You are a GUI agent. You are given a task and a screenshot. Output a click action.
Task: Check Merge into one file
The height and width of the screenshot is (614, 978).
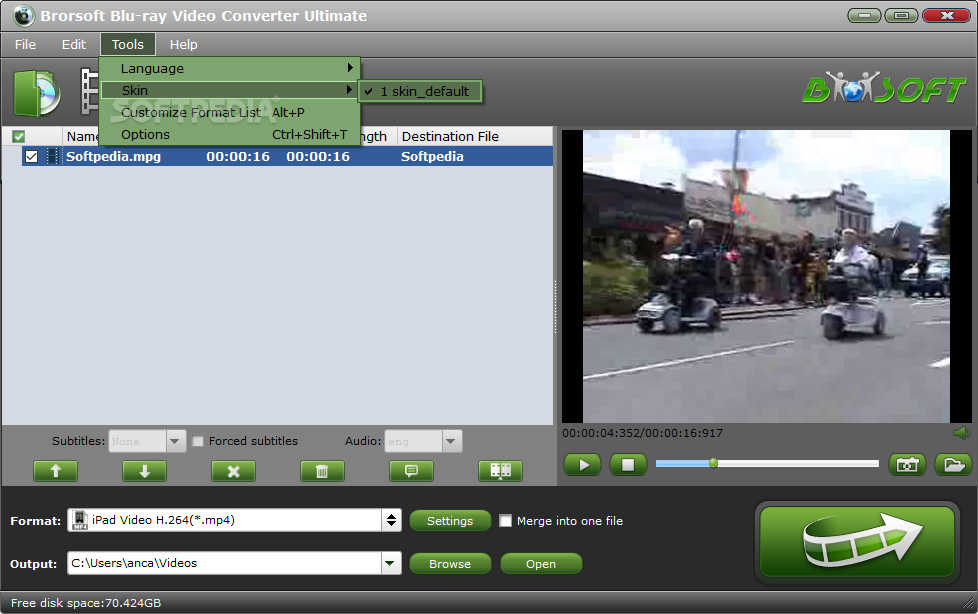(x=505, y=520)
